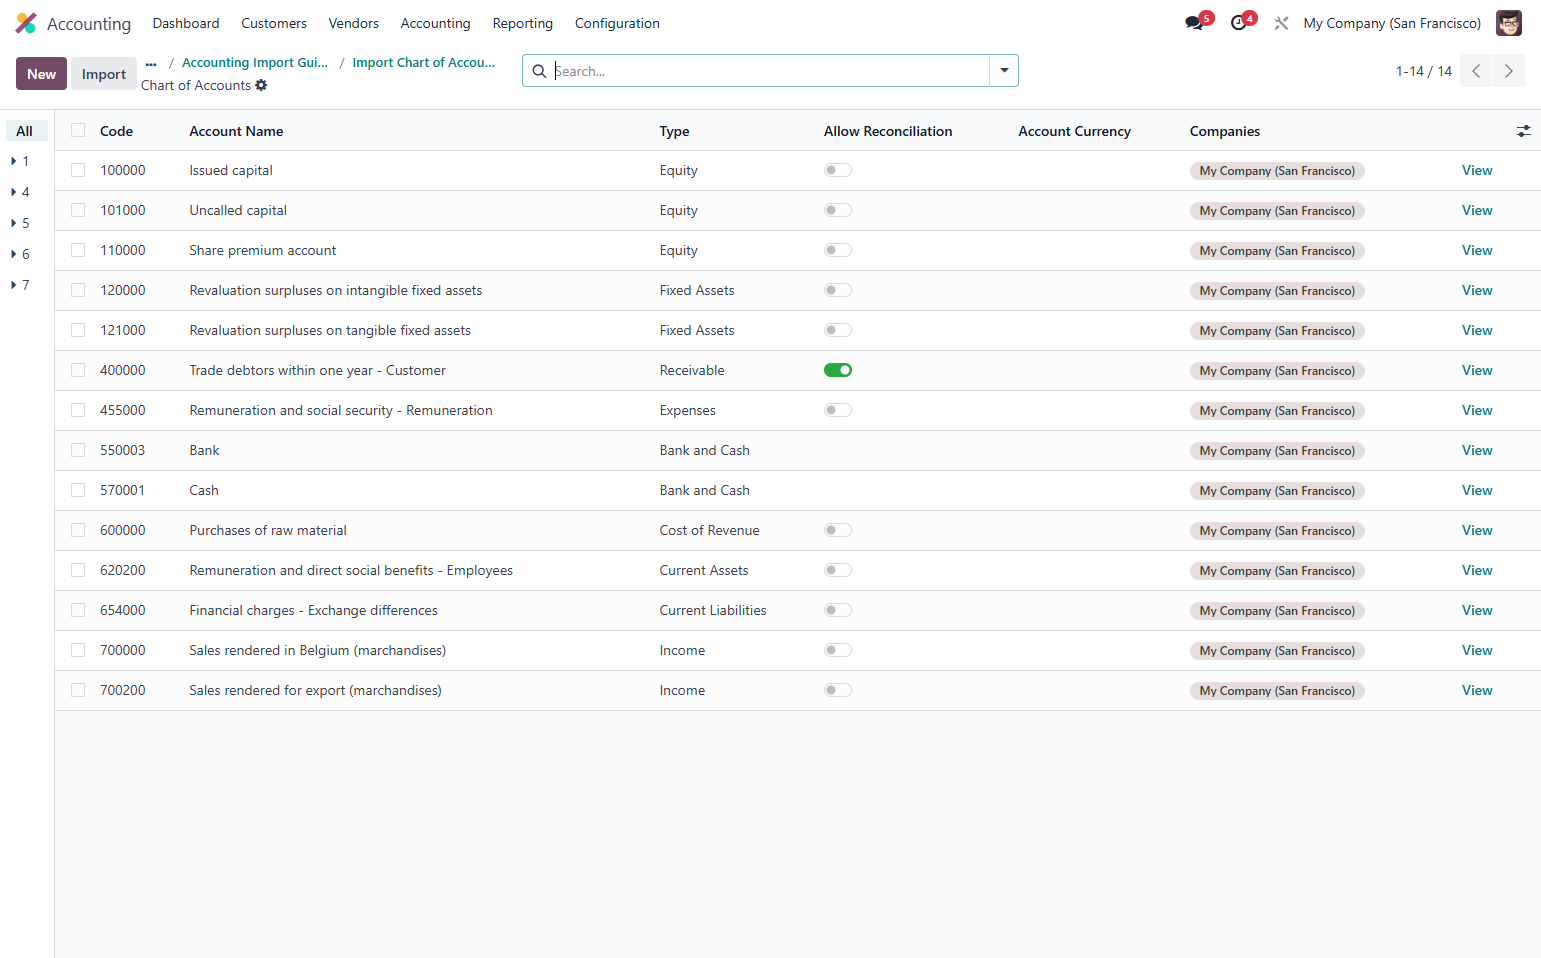
Task: Open the user avatar menu
Action: (1508, 23)
